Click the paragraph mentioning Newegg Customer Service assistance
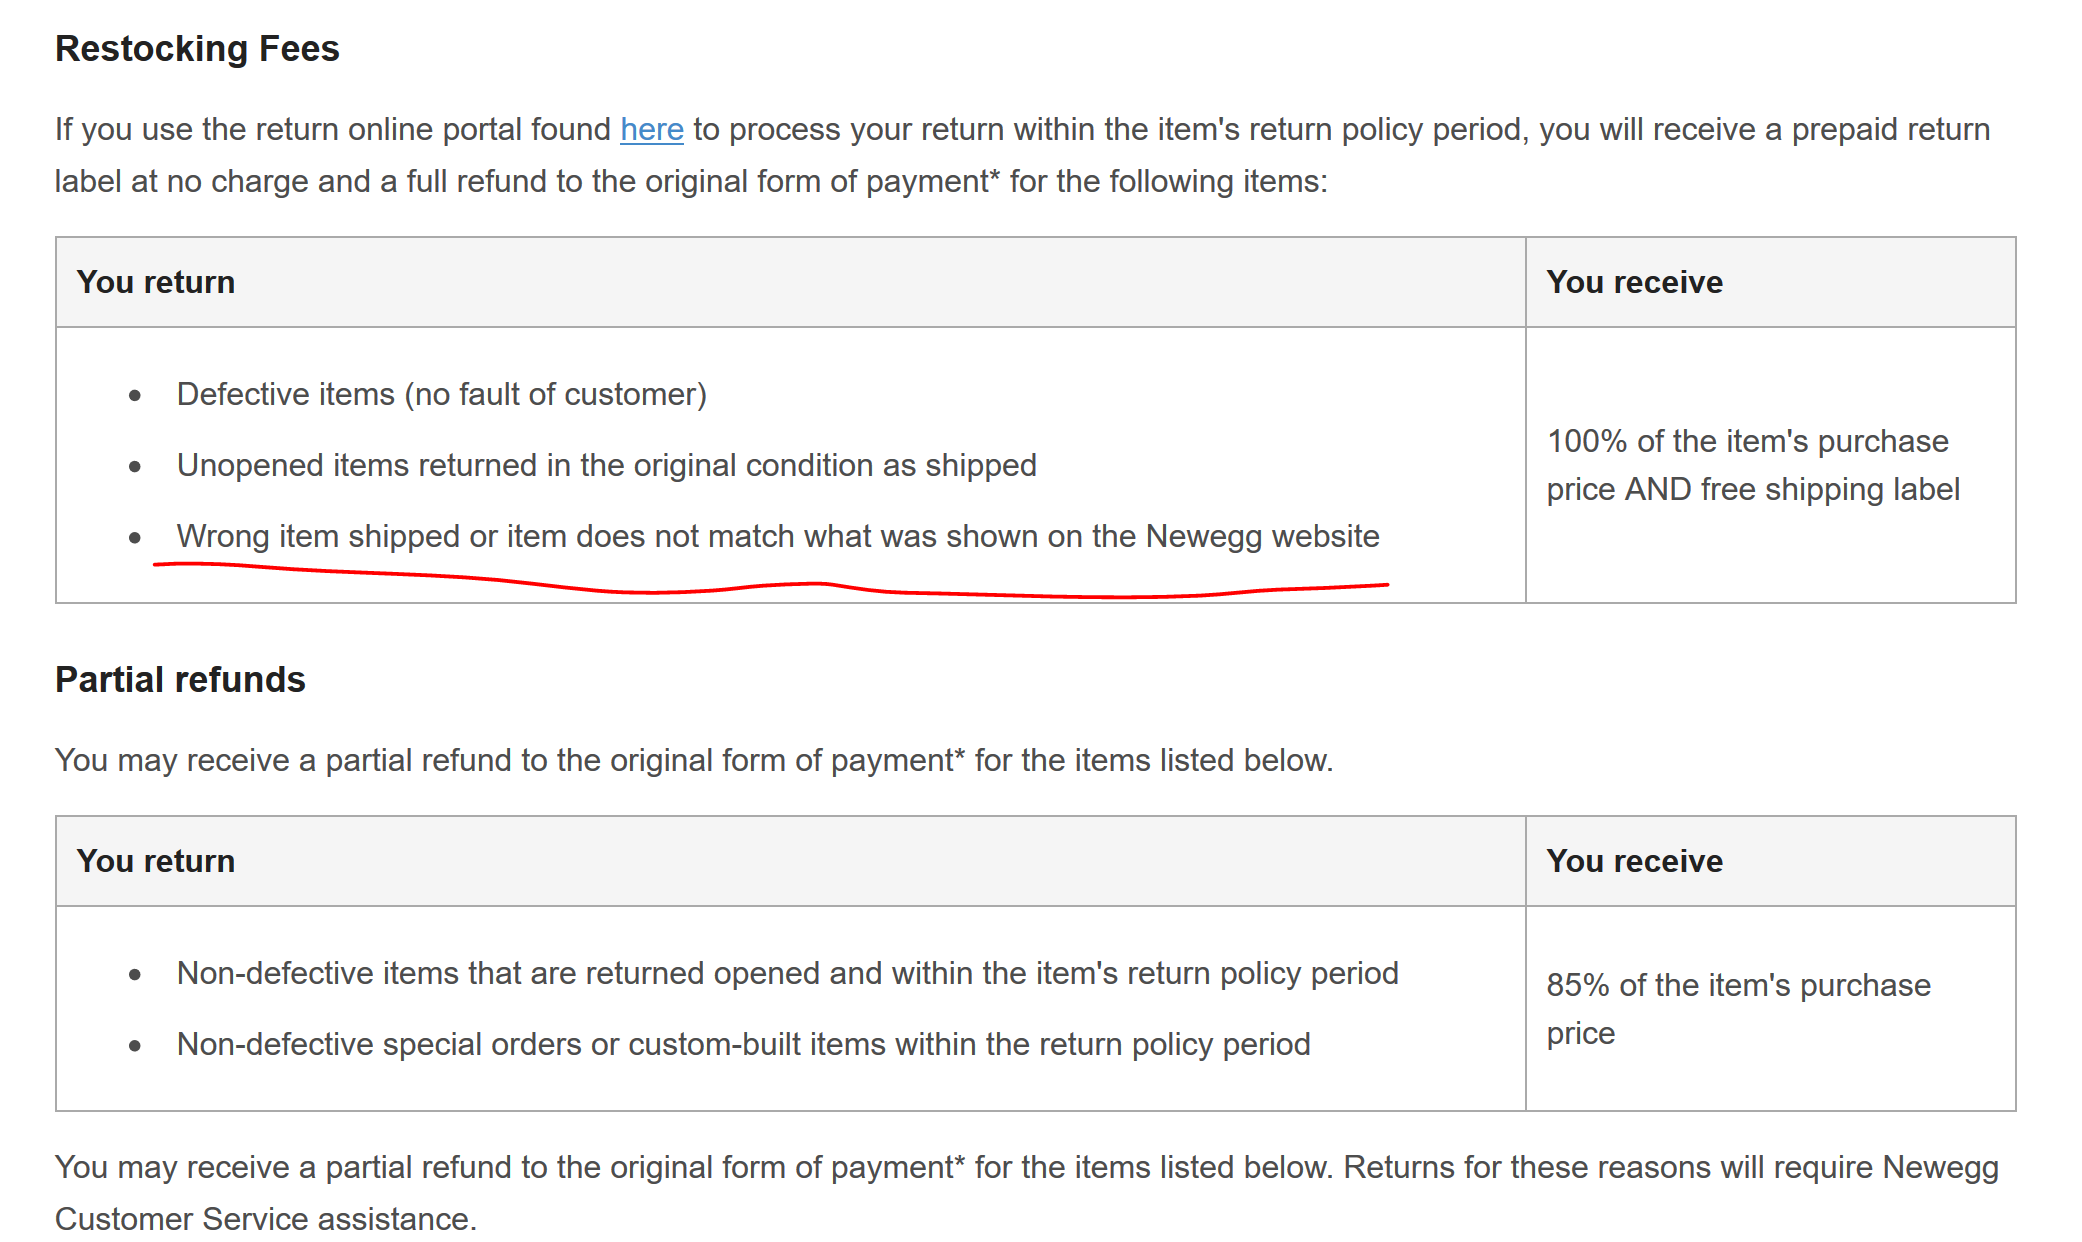2082x1242 pixels. click(x=1027, y=1193)
